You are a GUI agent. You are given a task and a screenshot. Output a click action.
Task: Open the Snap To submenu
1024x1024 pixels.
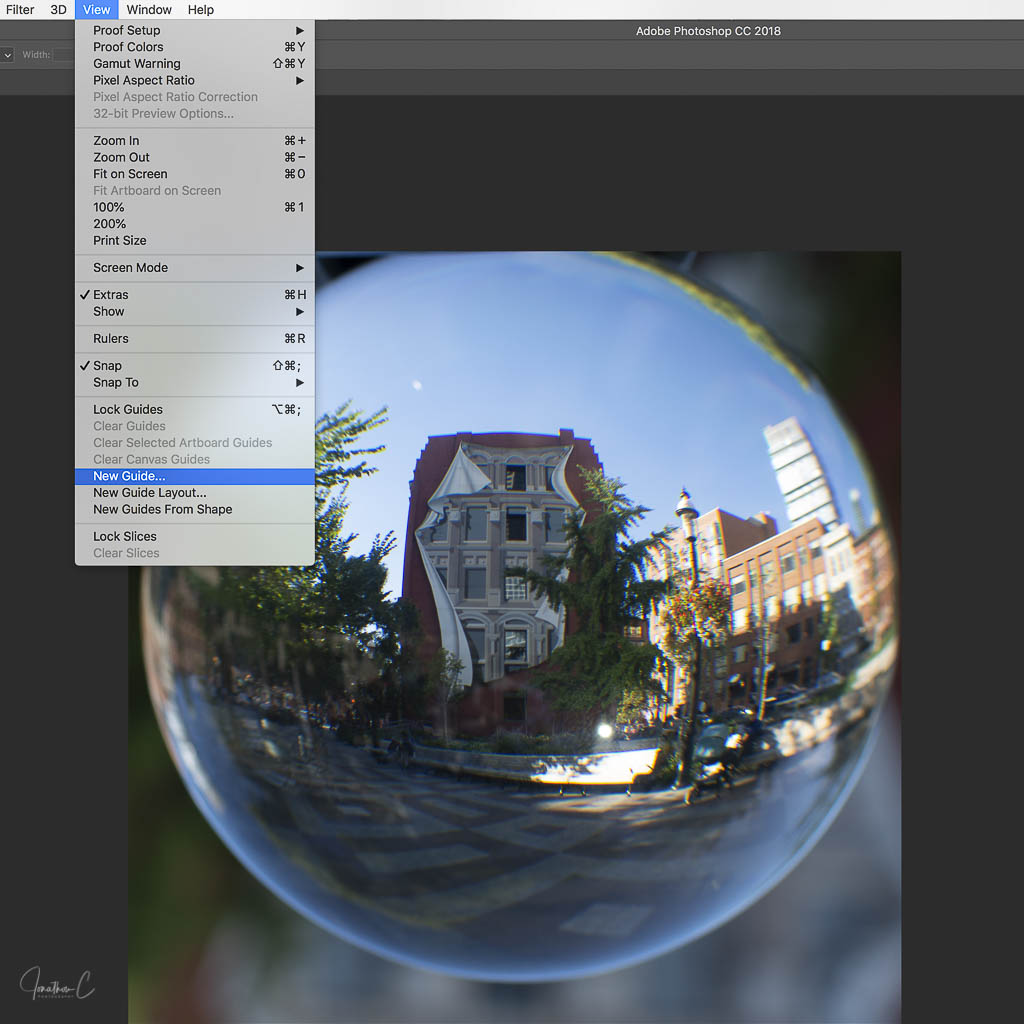(x=116, y=383)
